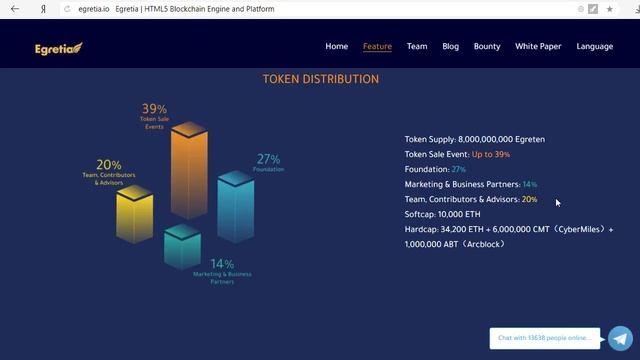Open the Yandex home button

[x=43, y=9]
